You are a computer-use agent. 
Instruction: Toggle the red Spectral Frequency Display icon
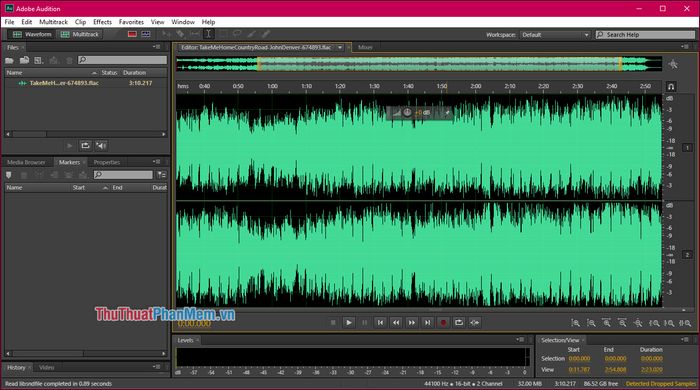[x=132, y=34]
